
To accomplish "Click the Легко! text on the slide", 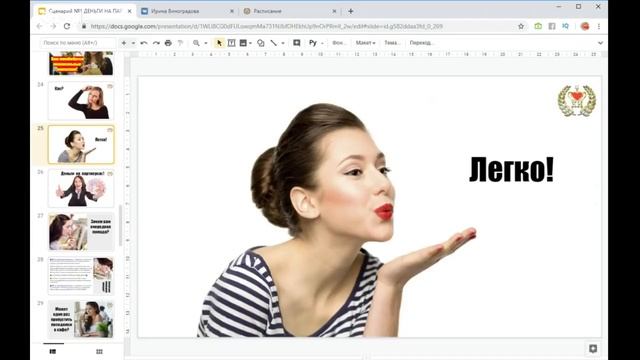I will pos(511,169).
